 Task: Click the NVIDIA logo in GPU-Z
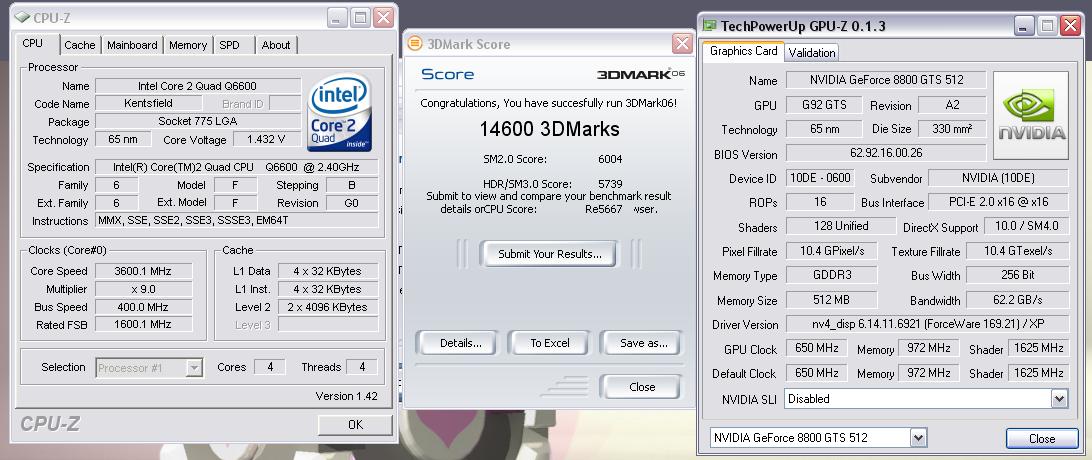pos(1031,116)
